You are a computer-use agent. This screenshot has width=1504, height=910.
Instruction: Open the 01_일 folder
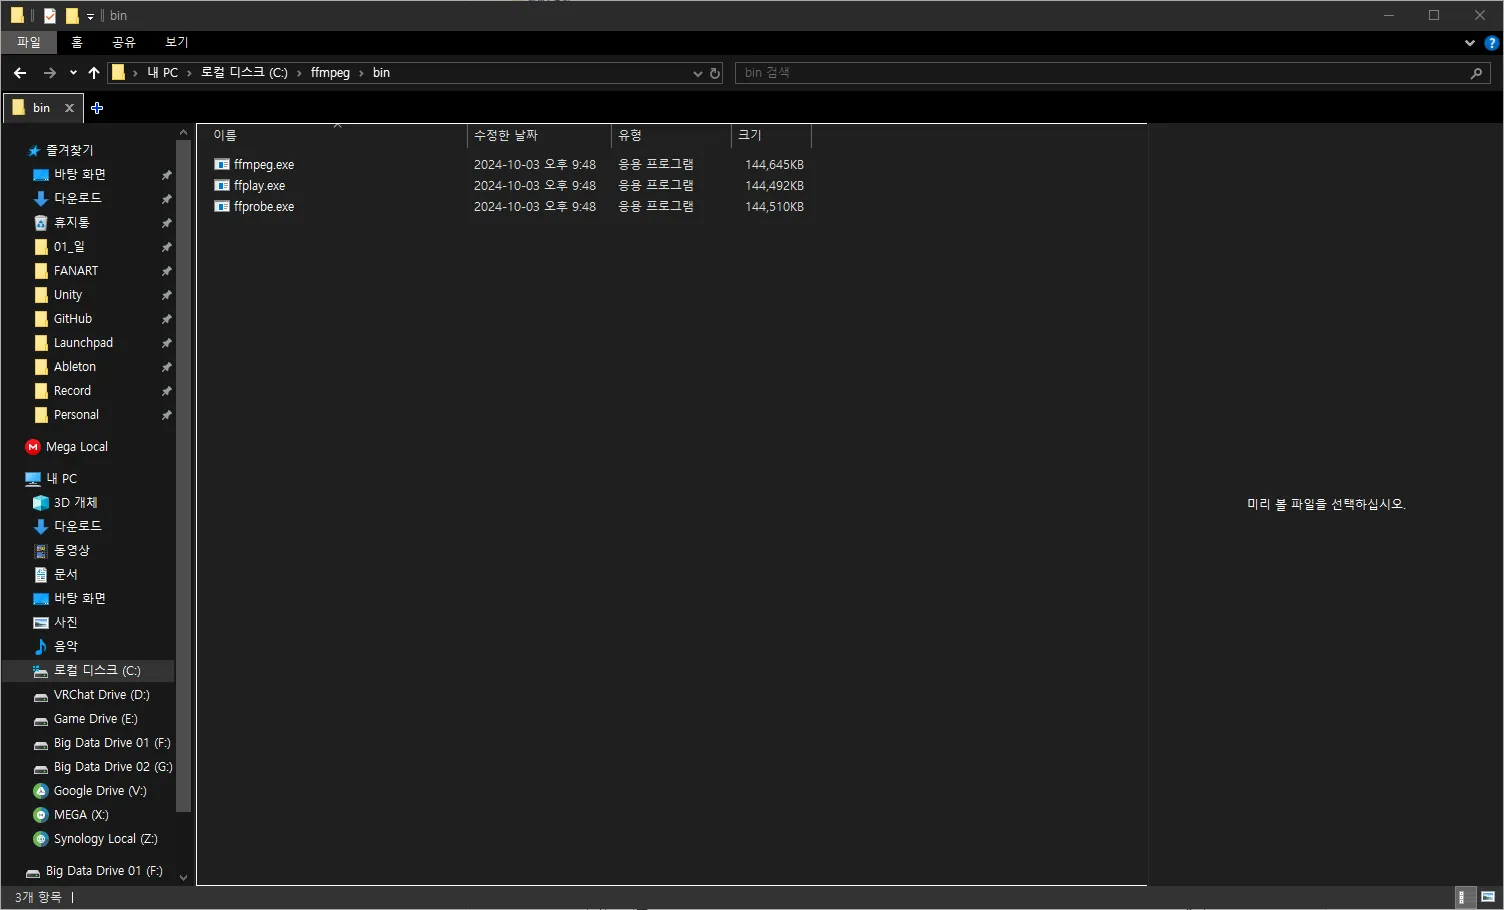pyautogui.click(x=69, y=246)
